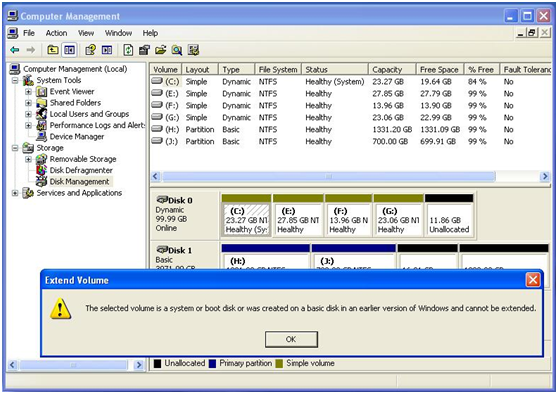Select the (G:) row in volume list
Screen dimensions: 558x394
click(x=351, y=118)
